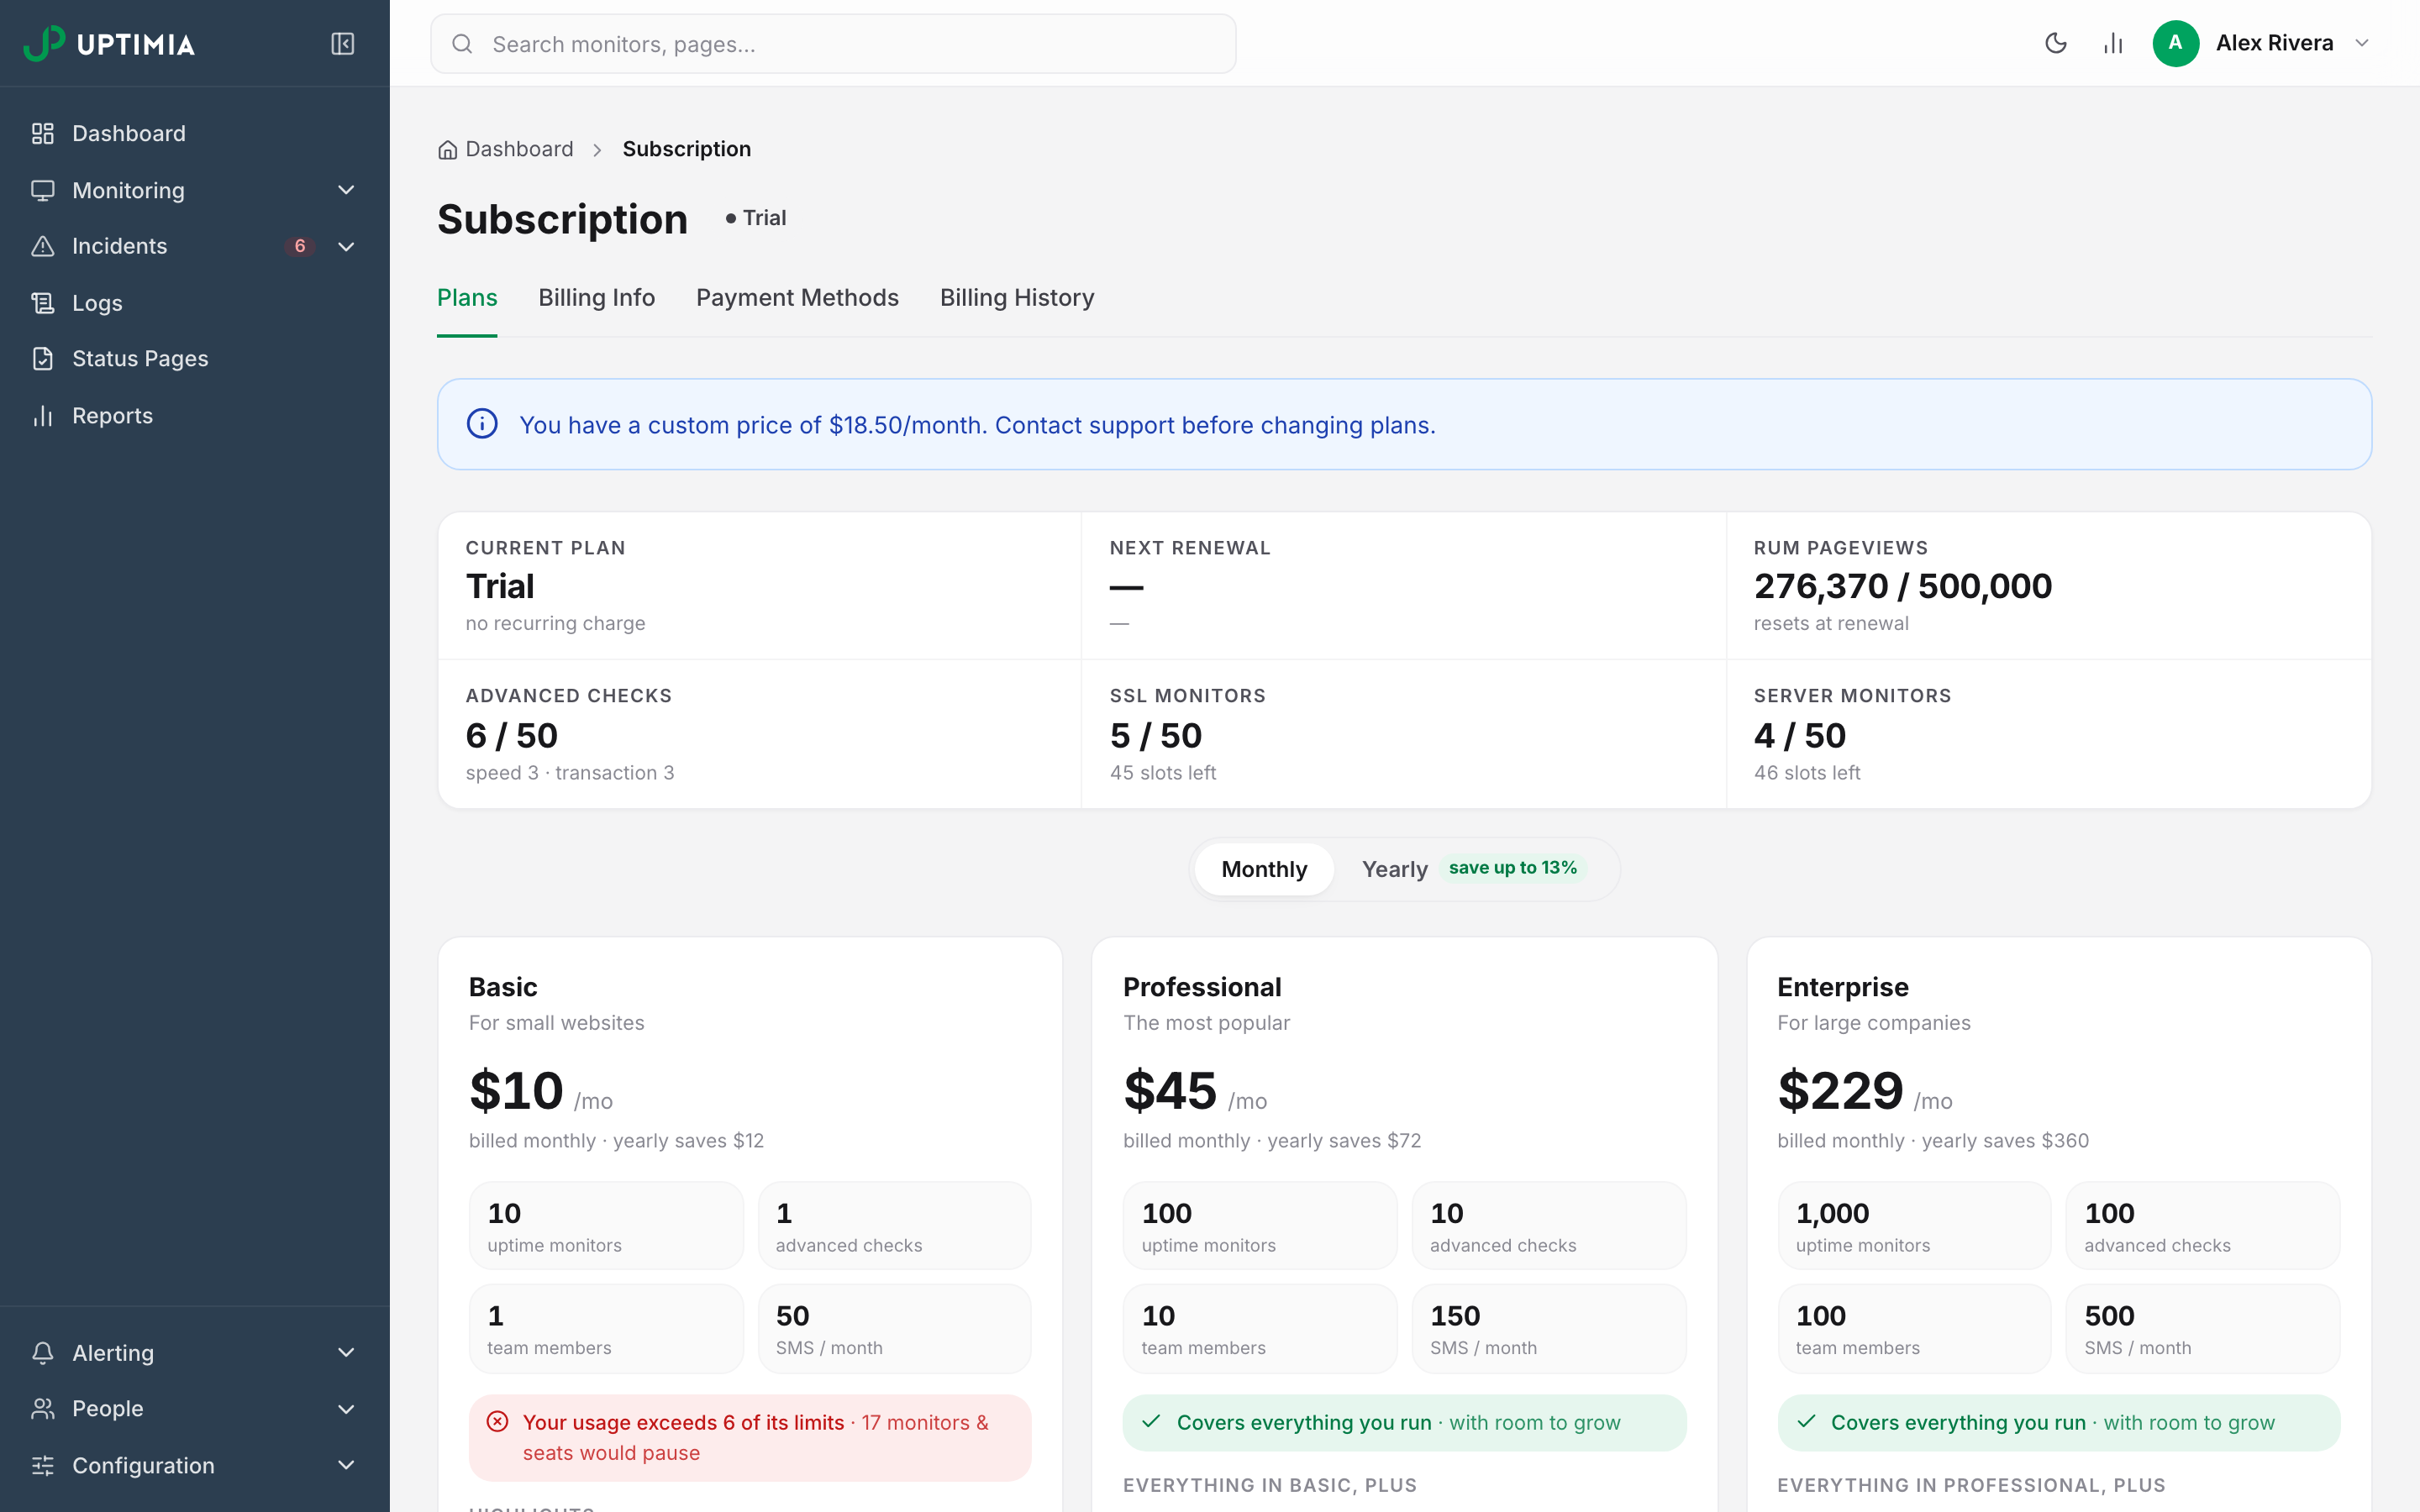
Task: Click the Logs icon in sidebar
Action: 43,303
